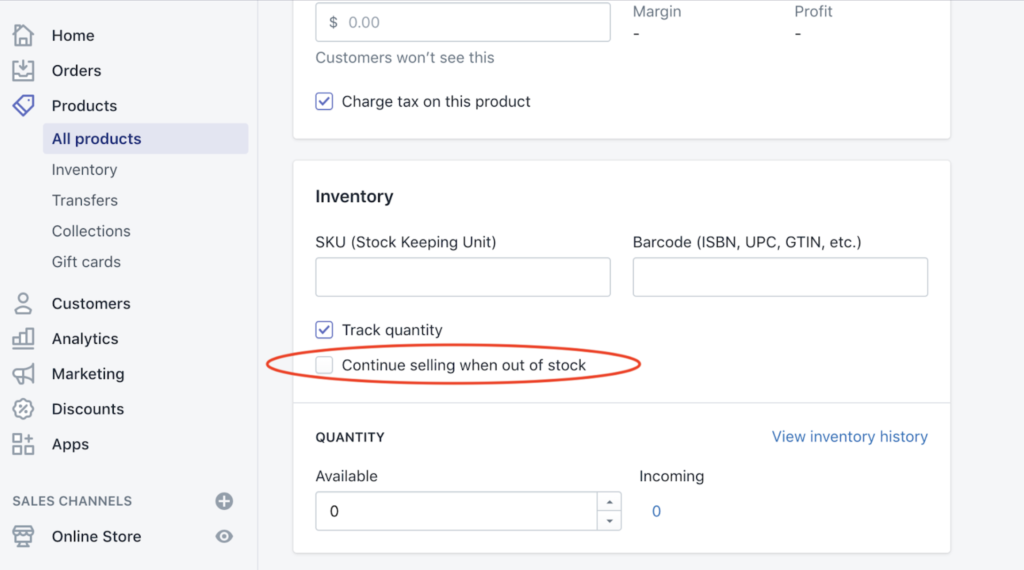
Task: Go to Inventory in Products submenu
Action: [x=84, y=170]
